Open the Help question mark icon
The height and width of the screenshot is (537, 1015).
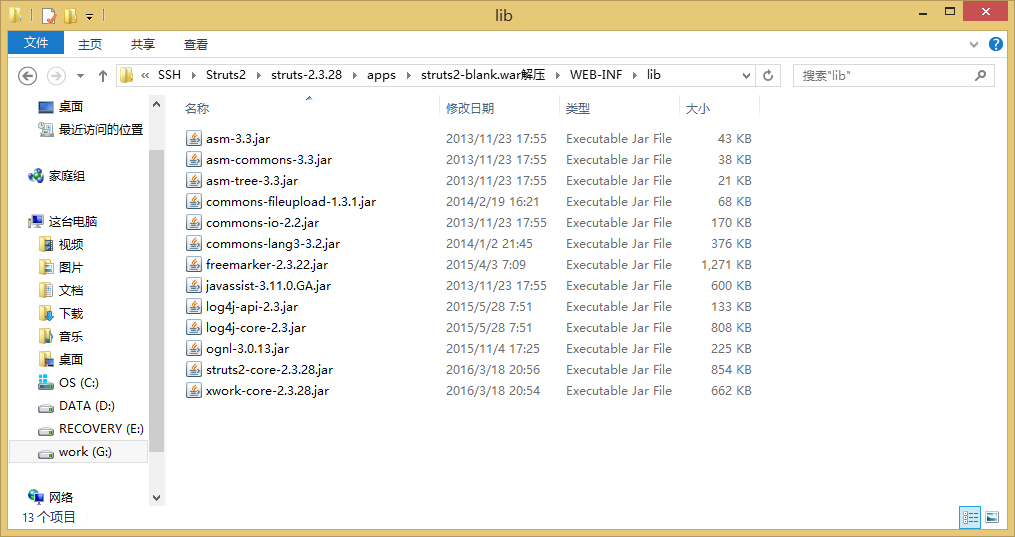point(996,44)
